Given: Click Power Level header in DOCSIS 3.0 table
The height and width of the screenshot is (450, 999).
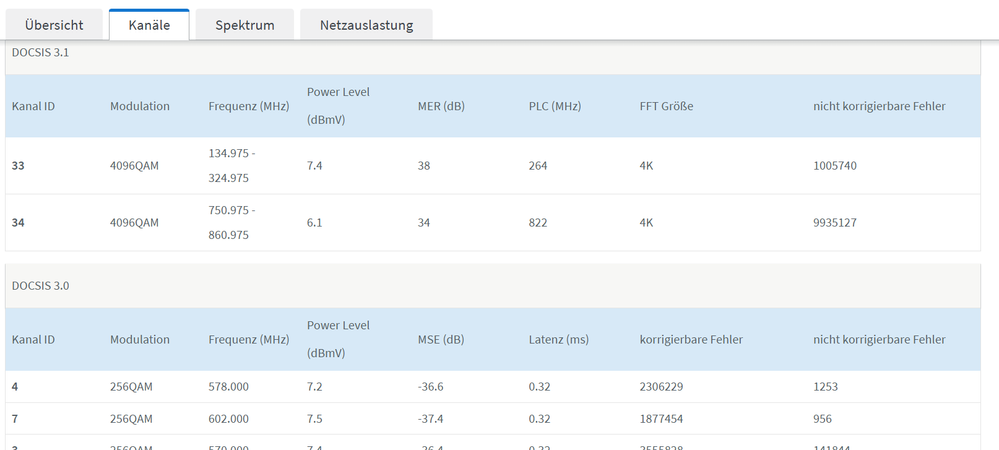Looking at the screenshot, I should pos(338,339).
